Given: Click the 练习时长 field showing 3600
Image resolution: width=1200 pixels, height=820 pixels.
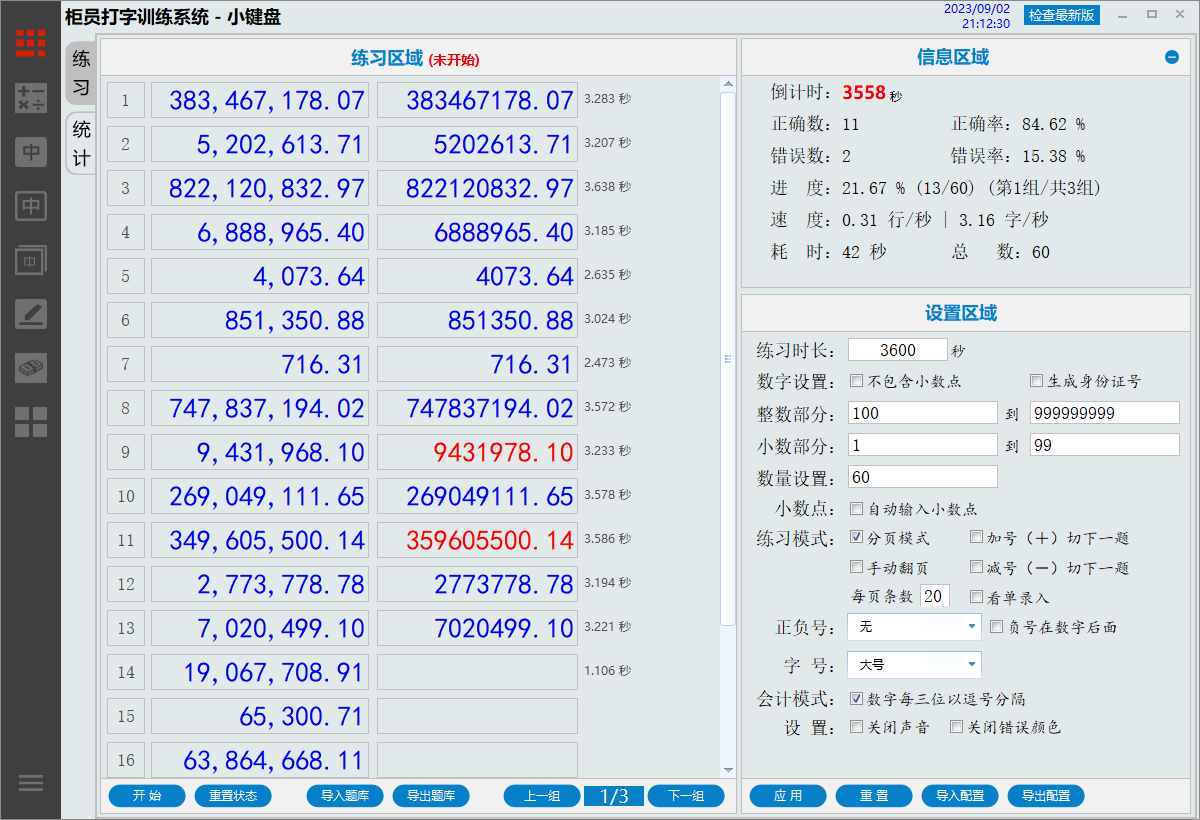Looking at the screenshot, I should pyautogui.click(x=897, y=350).
